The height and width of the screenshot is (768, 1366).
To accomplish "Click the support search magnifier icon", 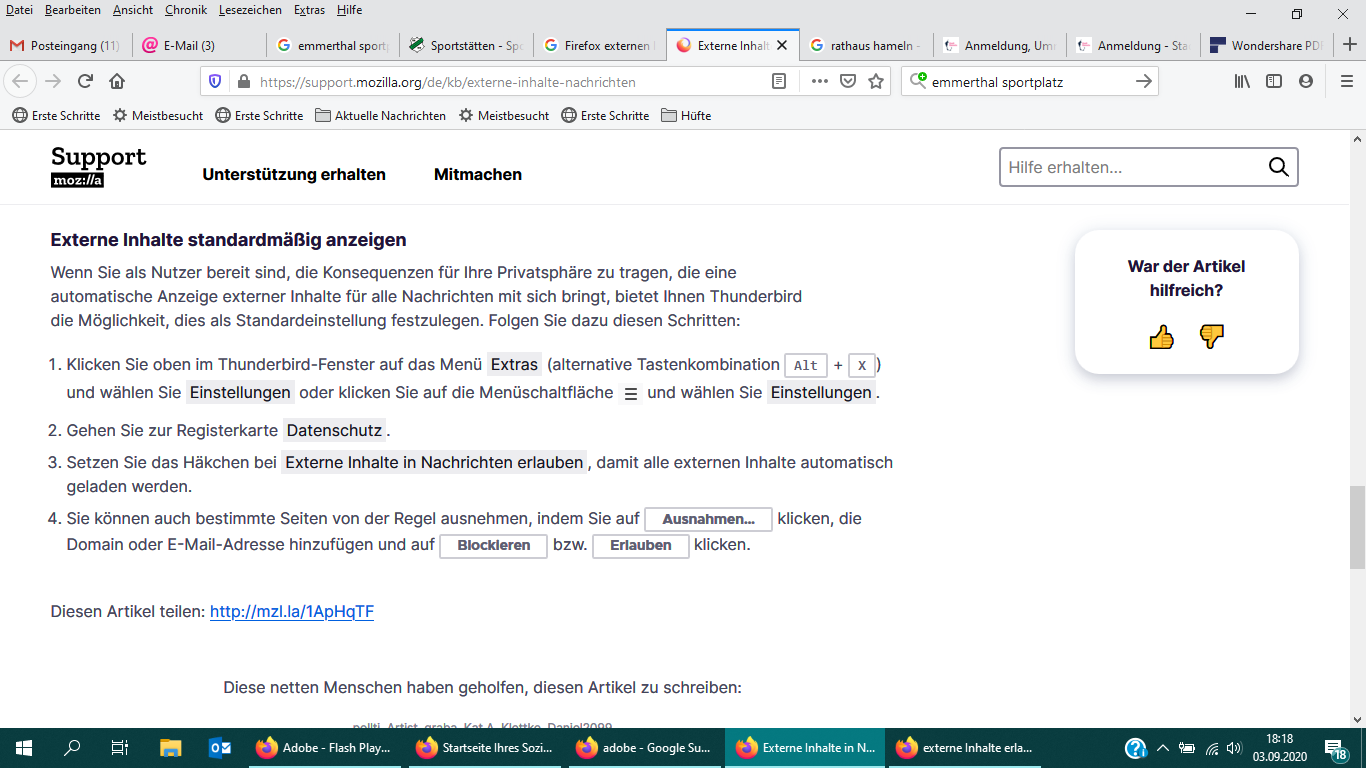I will 1278,167.
